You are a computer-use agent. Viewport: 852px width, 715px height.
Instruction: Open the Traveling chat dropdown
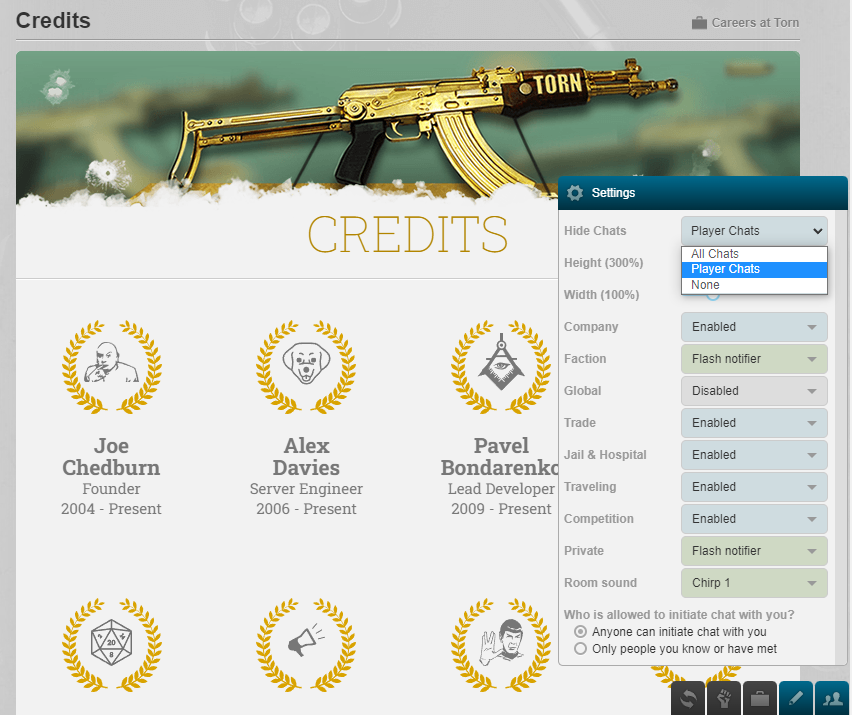(754, 487)
